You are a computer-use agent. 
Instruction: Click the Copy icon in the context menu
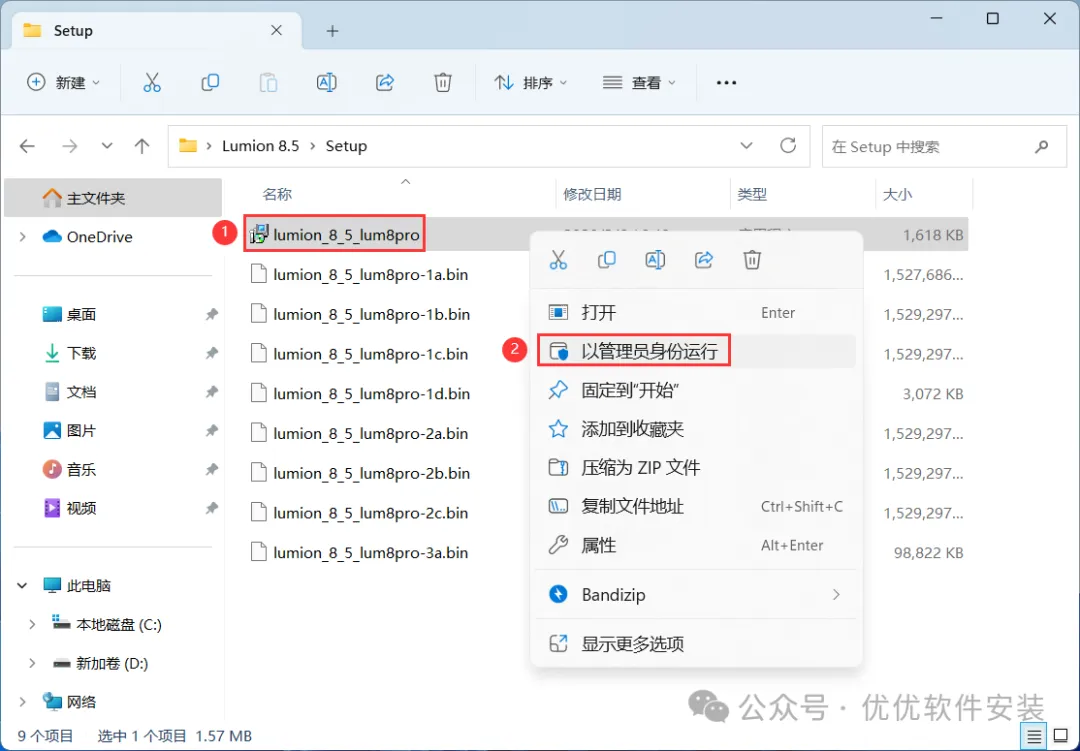[x=607, y=260]
